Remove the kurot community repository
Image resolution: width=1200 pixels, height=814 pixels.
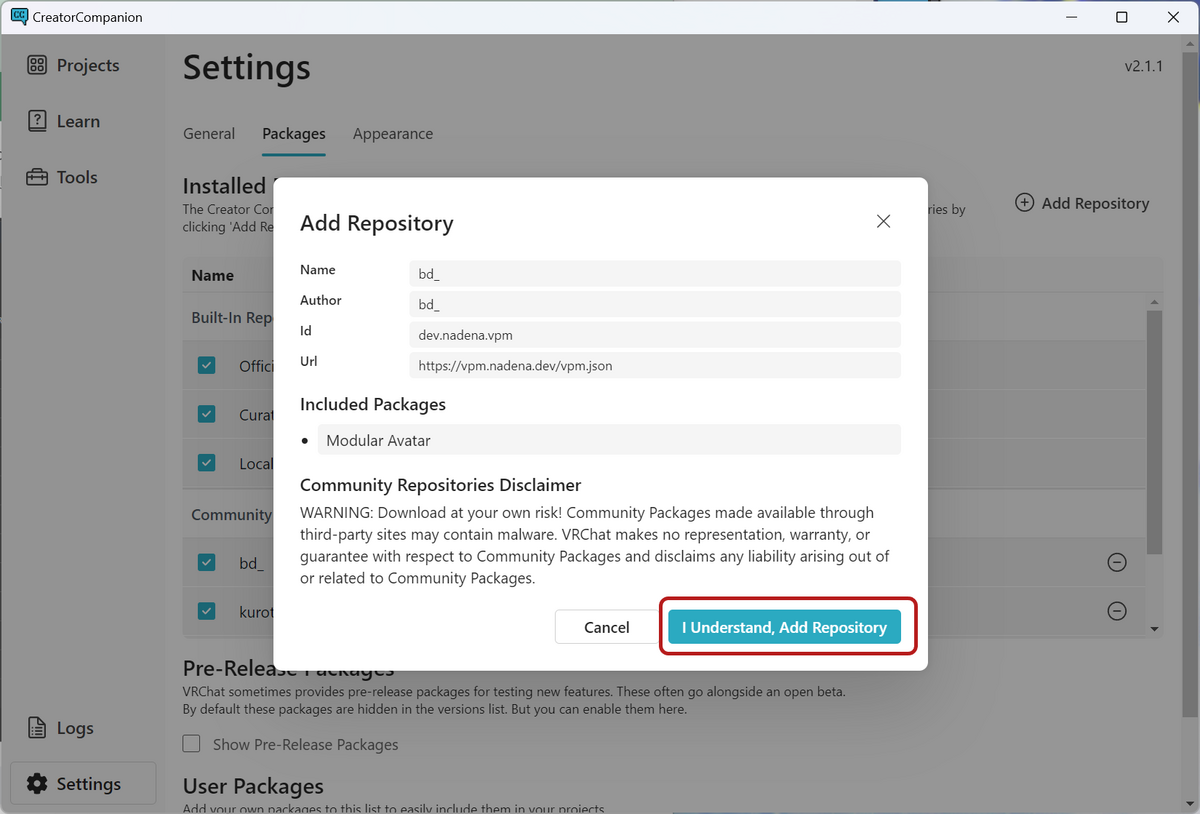pos(1117,611)
